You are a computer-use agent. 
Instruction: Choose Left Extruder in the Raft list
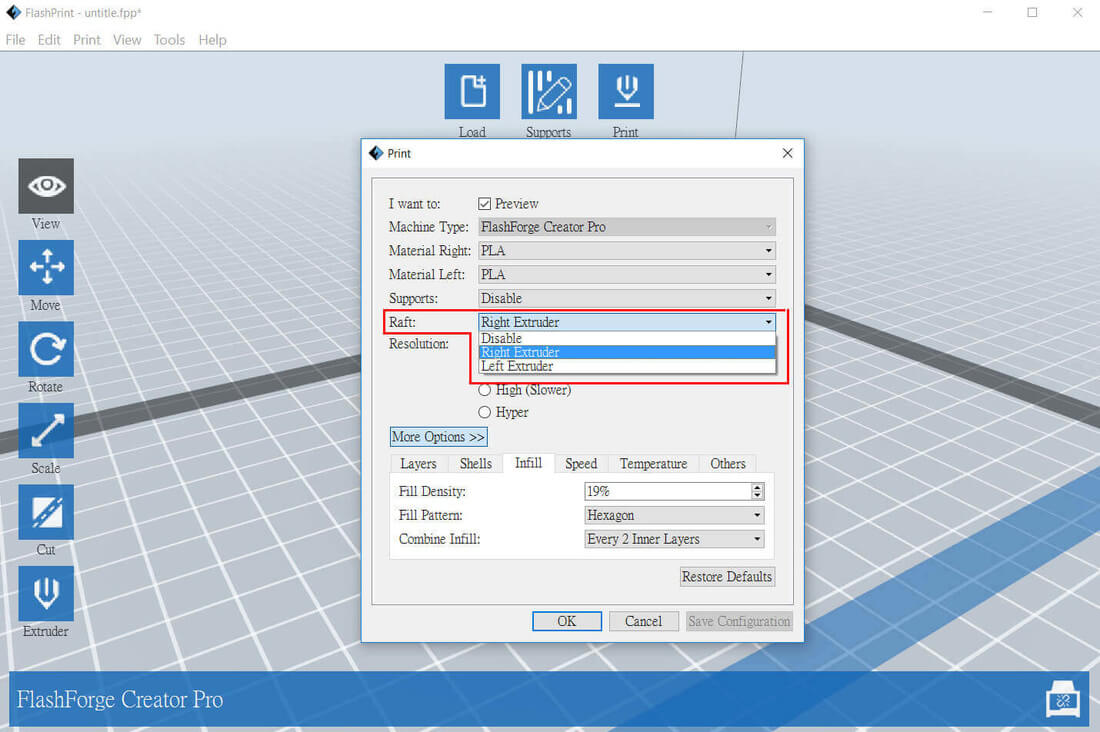626,366
